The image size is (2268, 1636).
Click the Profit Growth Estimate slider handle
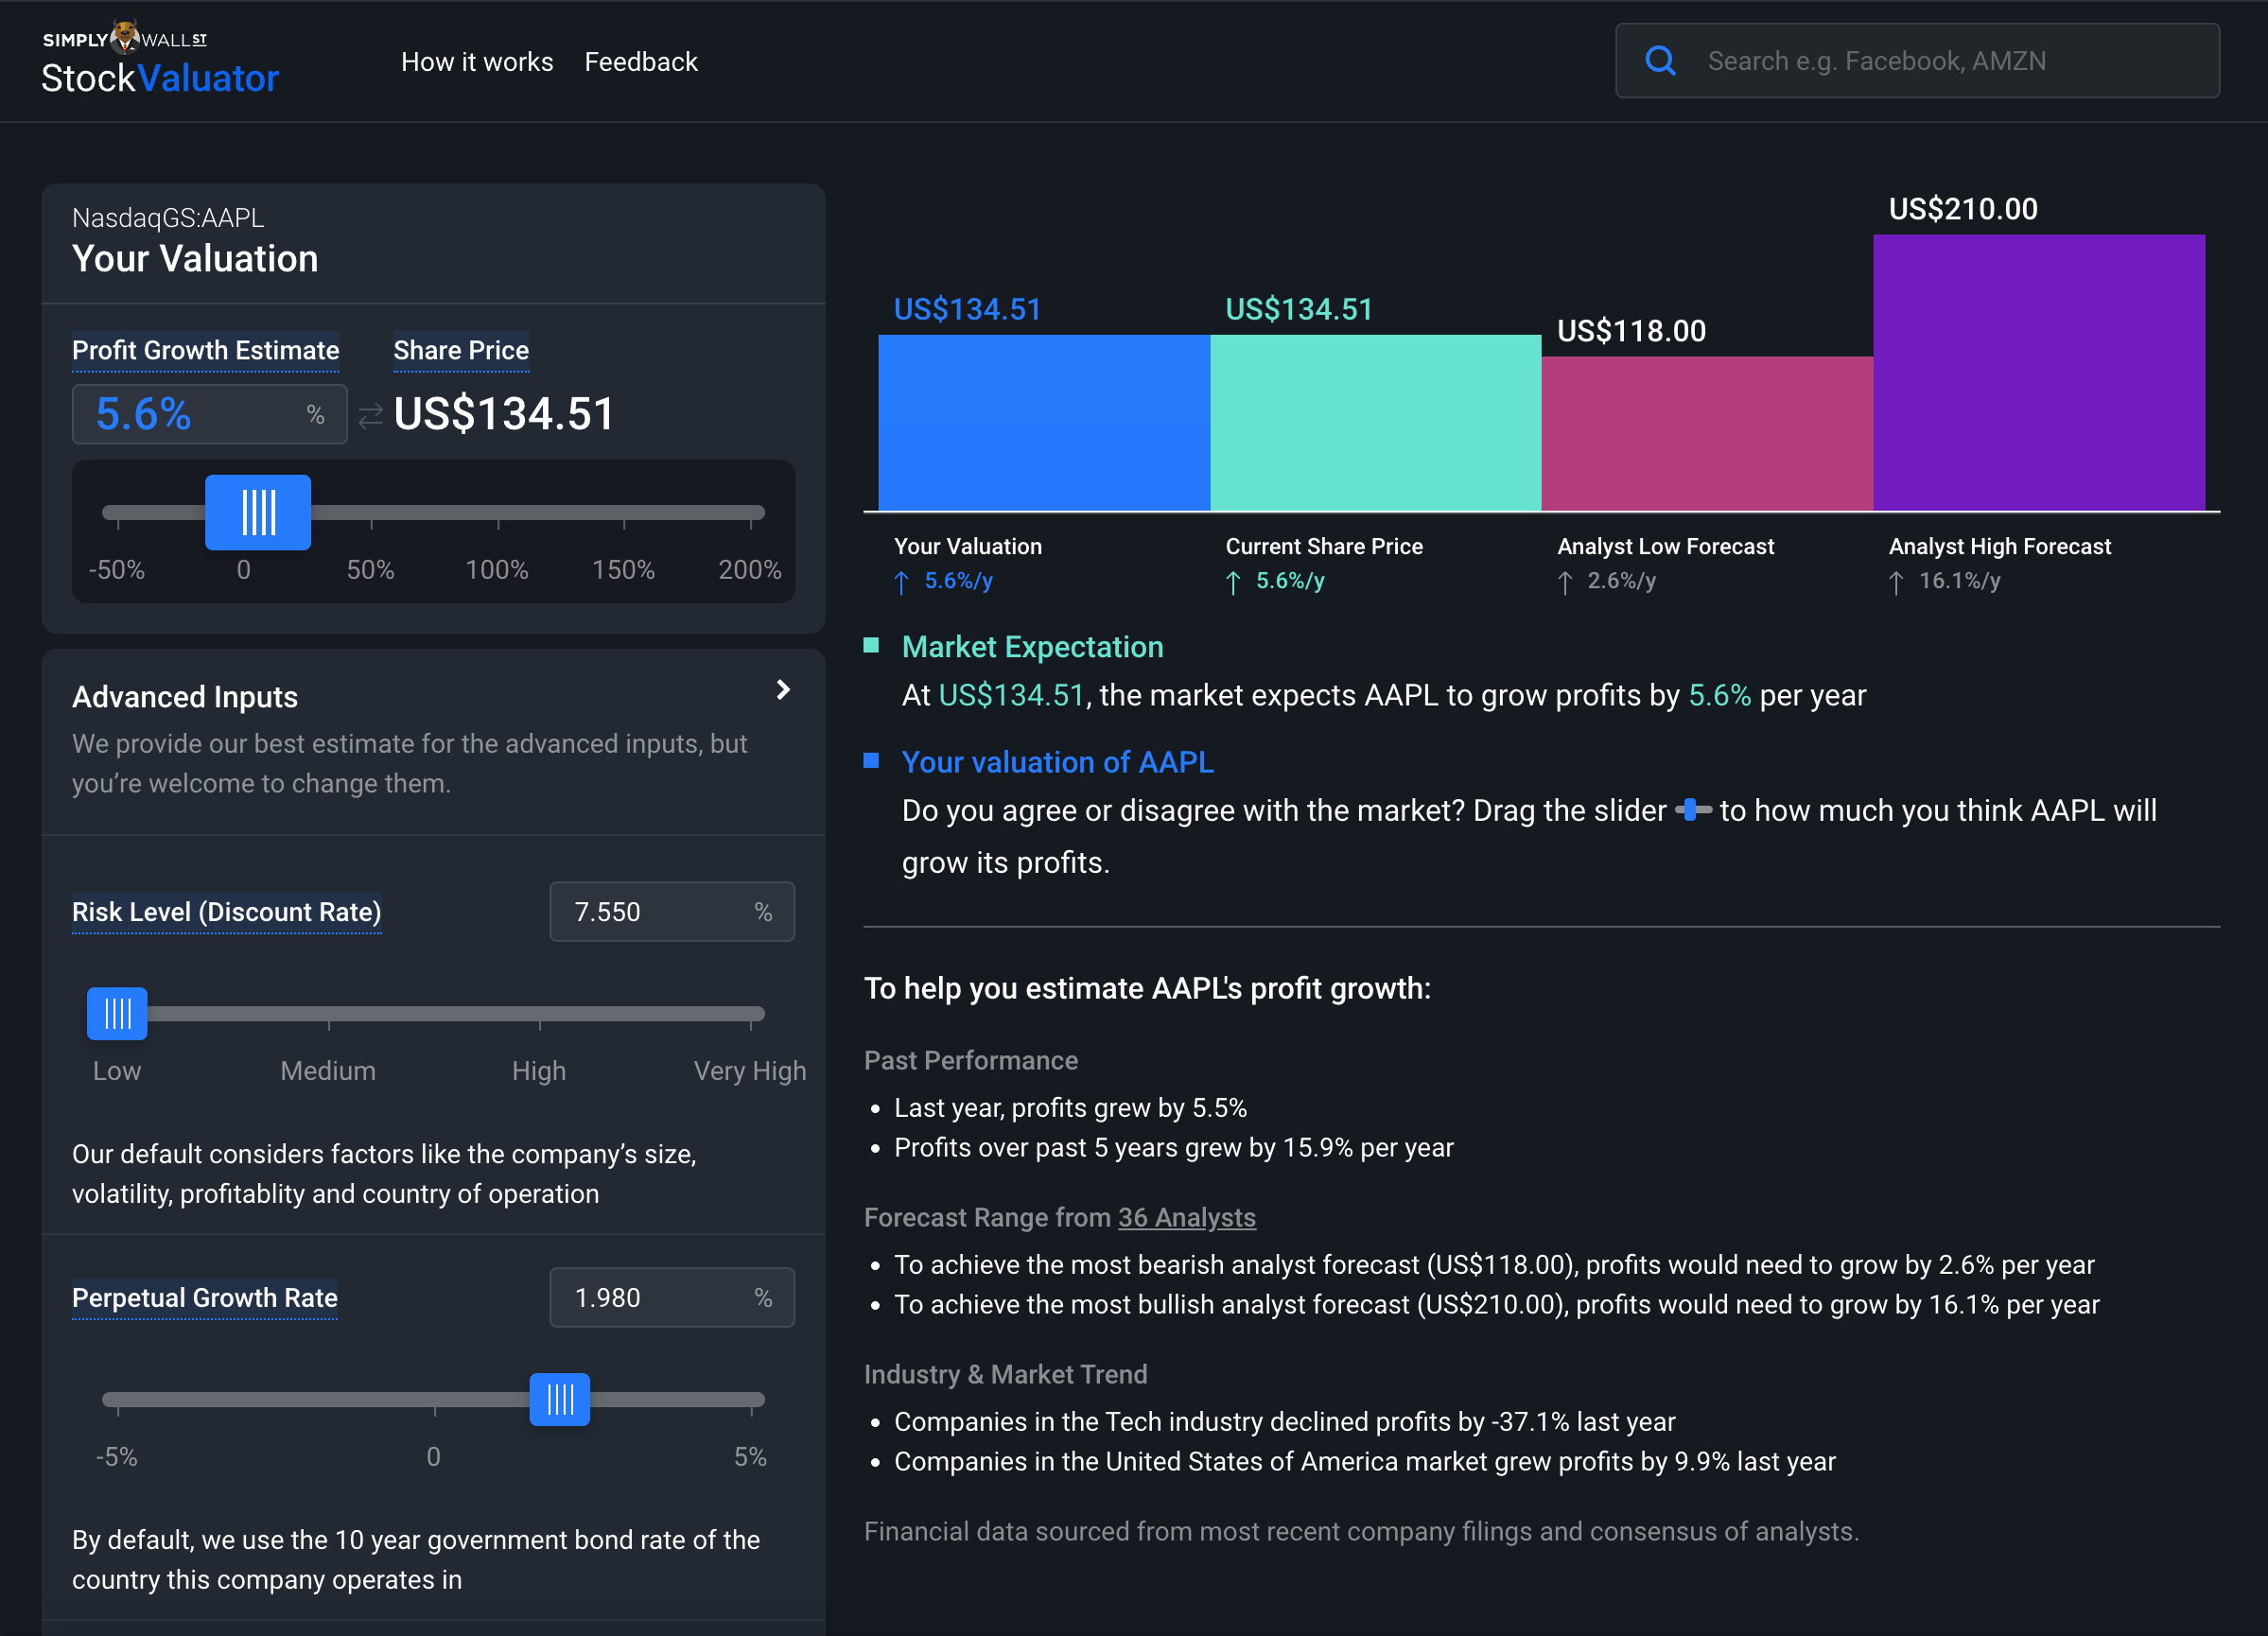(x=258, y=513)
